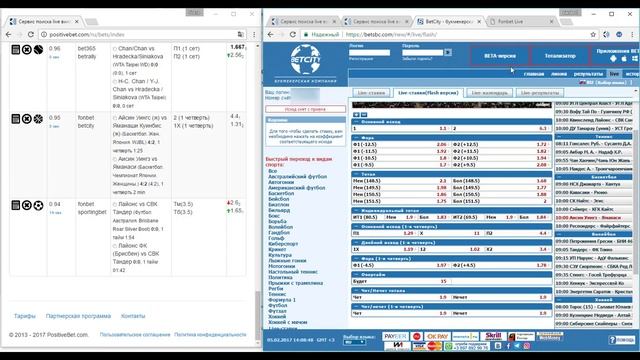640x360 pixels.
Task: Tick the checkbox next to H-C. Chan / Y-J. Chan
Action: point(115,82)
